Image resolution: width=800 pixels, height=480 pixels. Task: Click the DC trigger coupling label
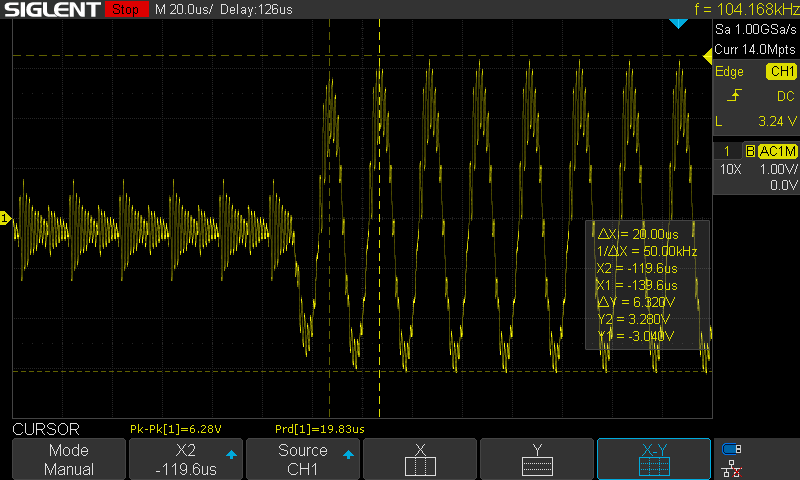pyautogui.click(x=786, y=96)
